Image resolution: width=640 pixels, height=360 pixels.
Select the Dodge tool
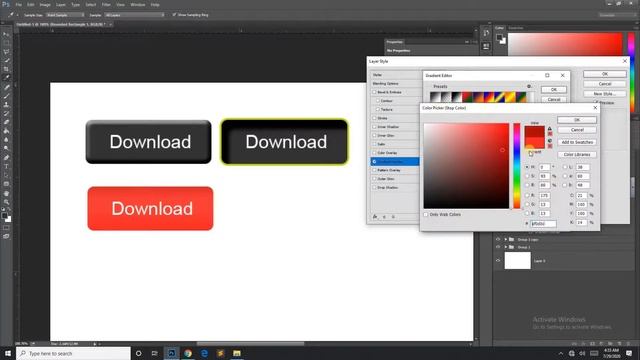point(6,148)
